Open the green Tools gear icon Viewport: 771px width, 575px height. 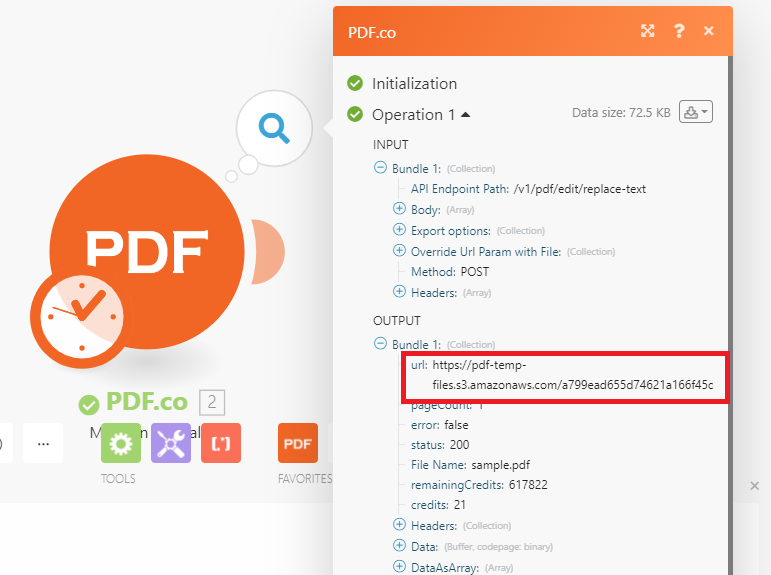pos(120,443)
